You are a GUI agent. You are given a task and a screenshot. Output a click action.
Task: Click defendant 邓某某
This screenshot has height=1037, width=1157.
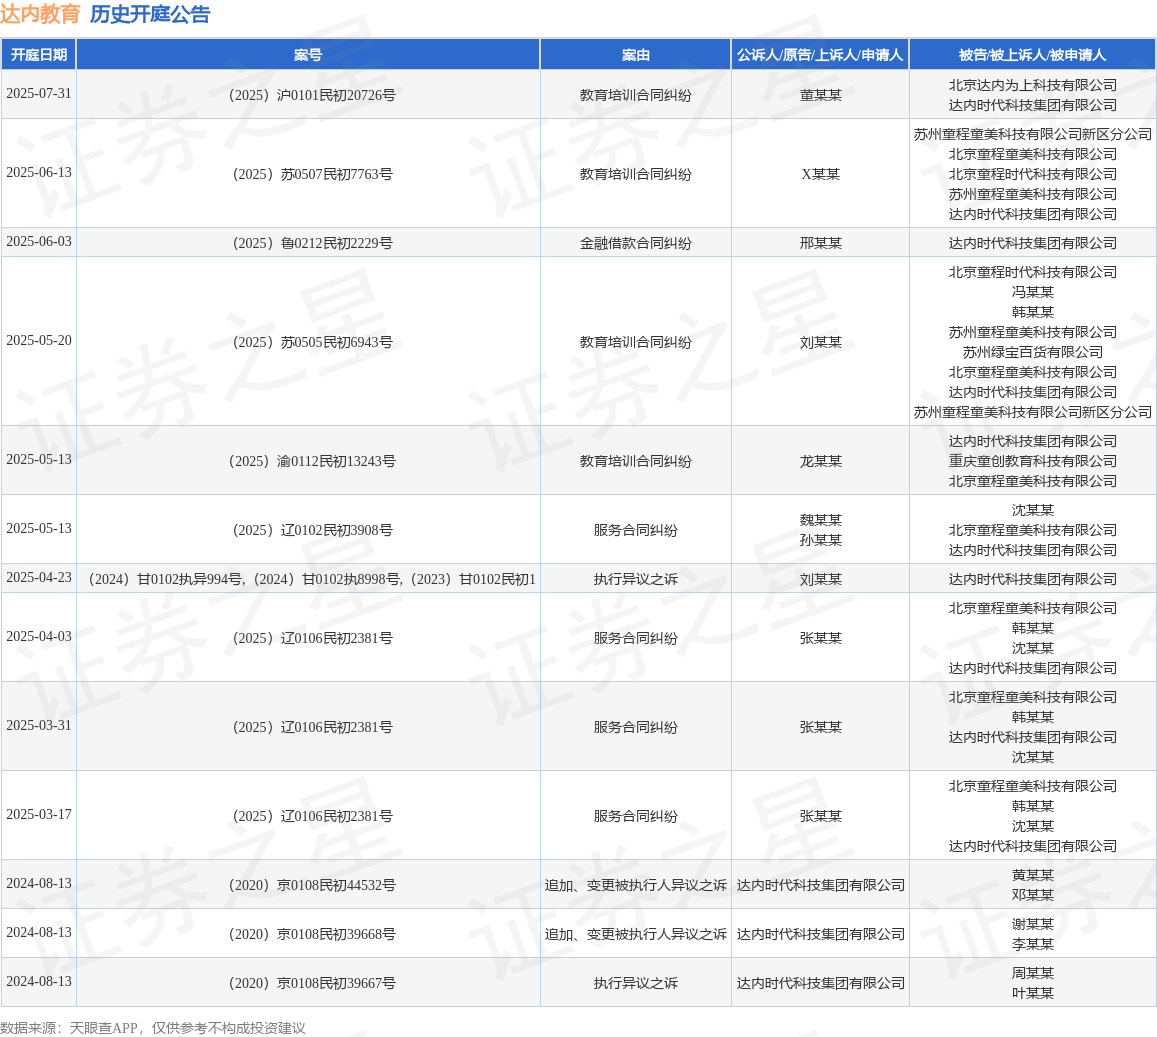pos(1032,895)
